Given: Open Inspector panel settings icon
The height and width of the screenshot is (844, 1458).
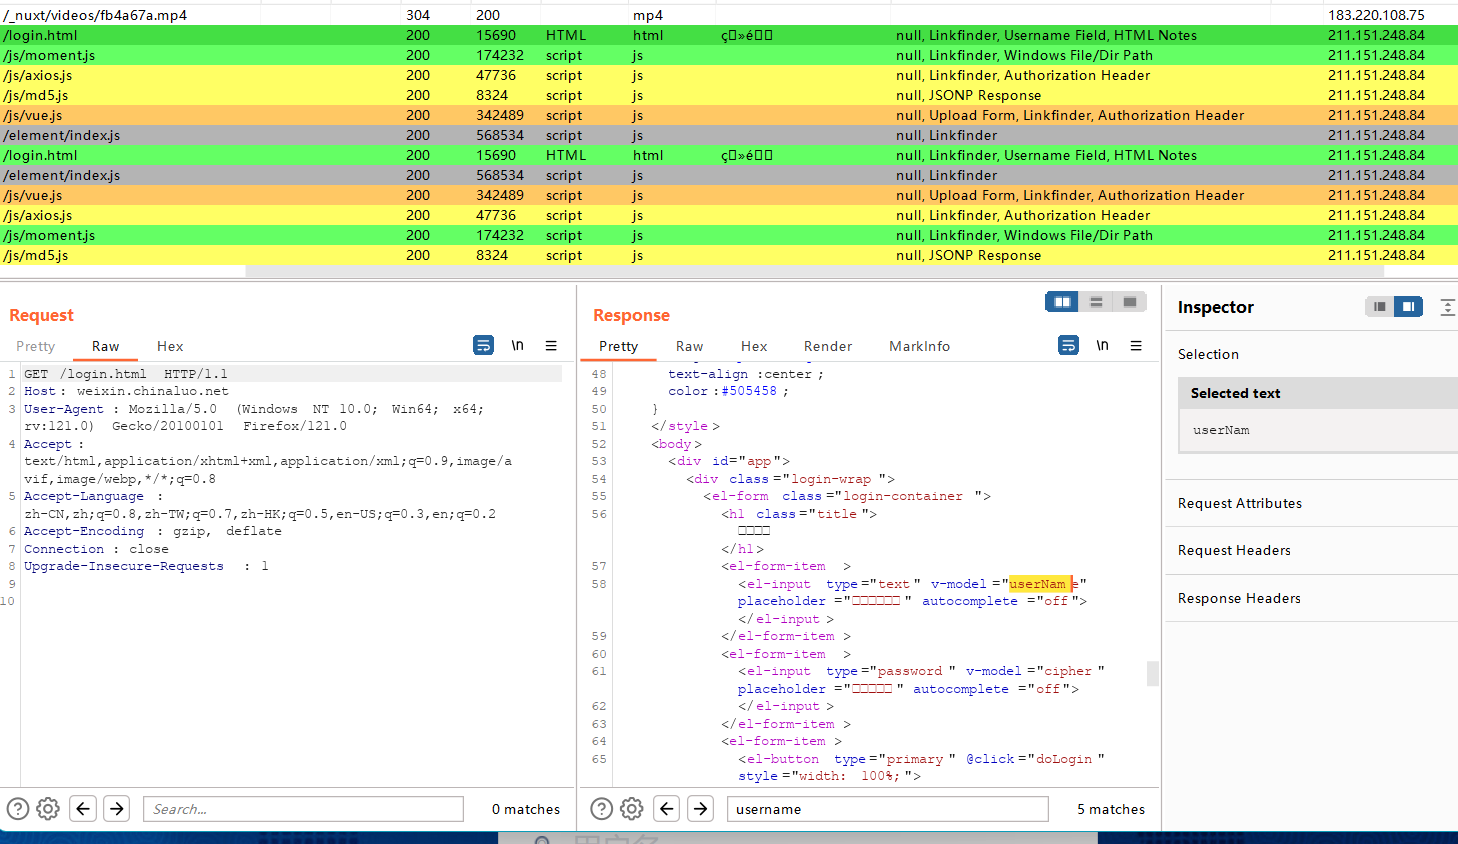Looking at the screenshot, I should pyautogui.click(x=1447, y=307).
